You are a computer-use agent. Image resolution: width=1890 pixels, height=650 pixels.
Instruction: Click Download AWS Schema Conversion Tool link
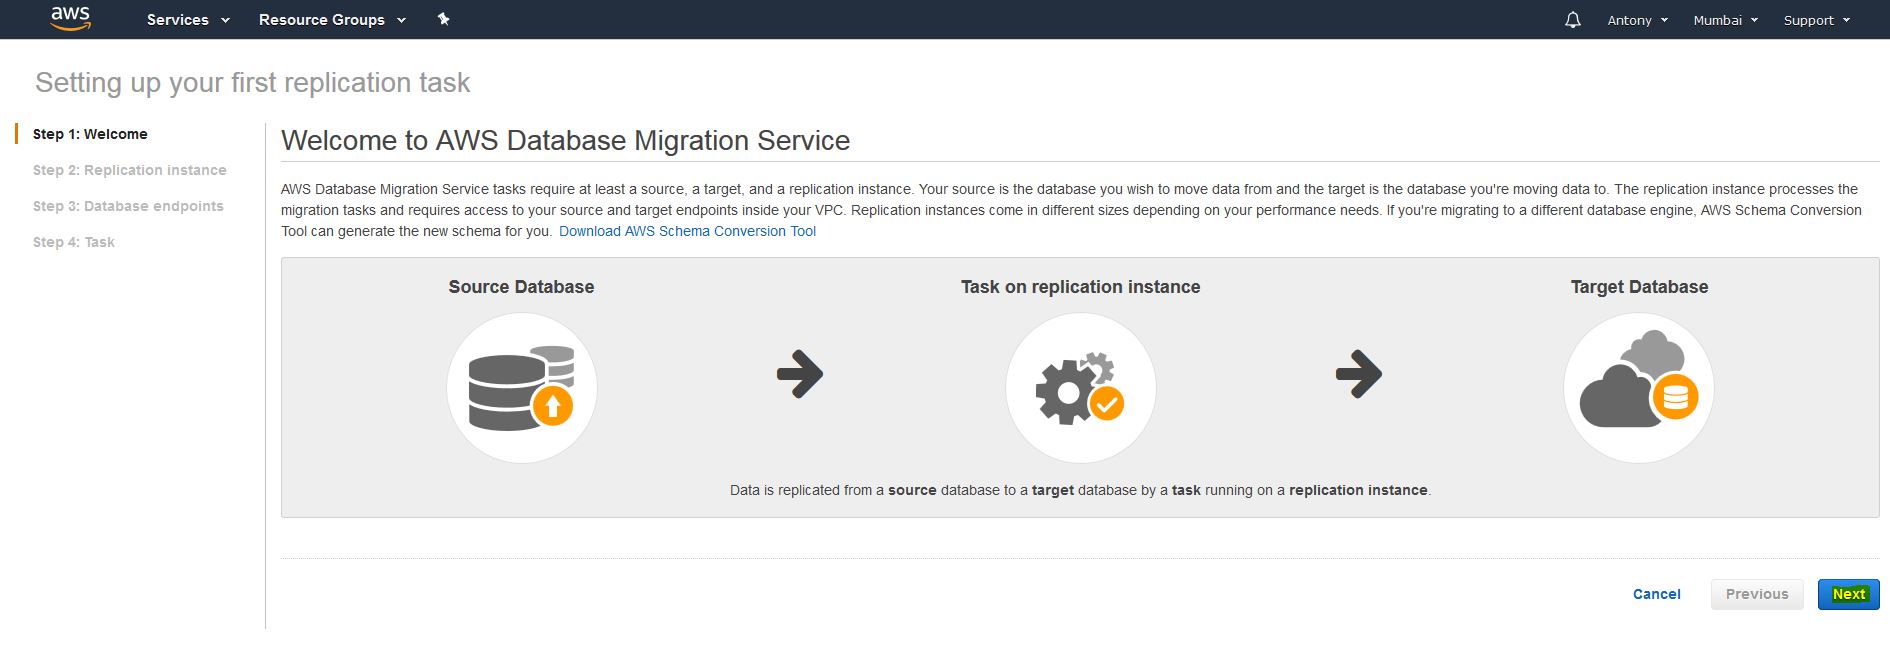pos(687,231)
